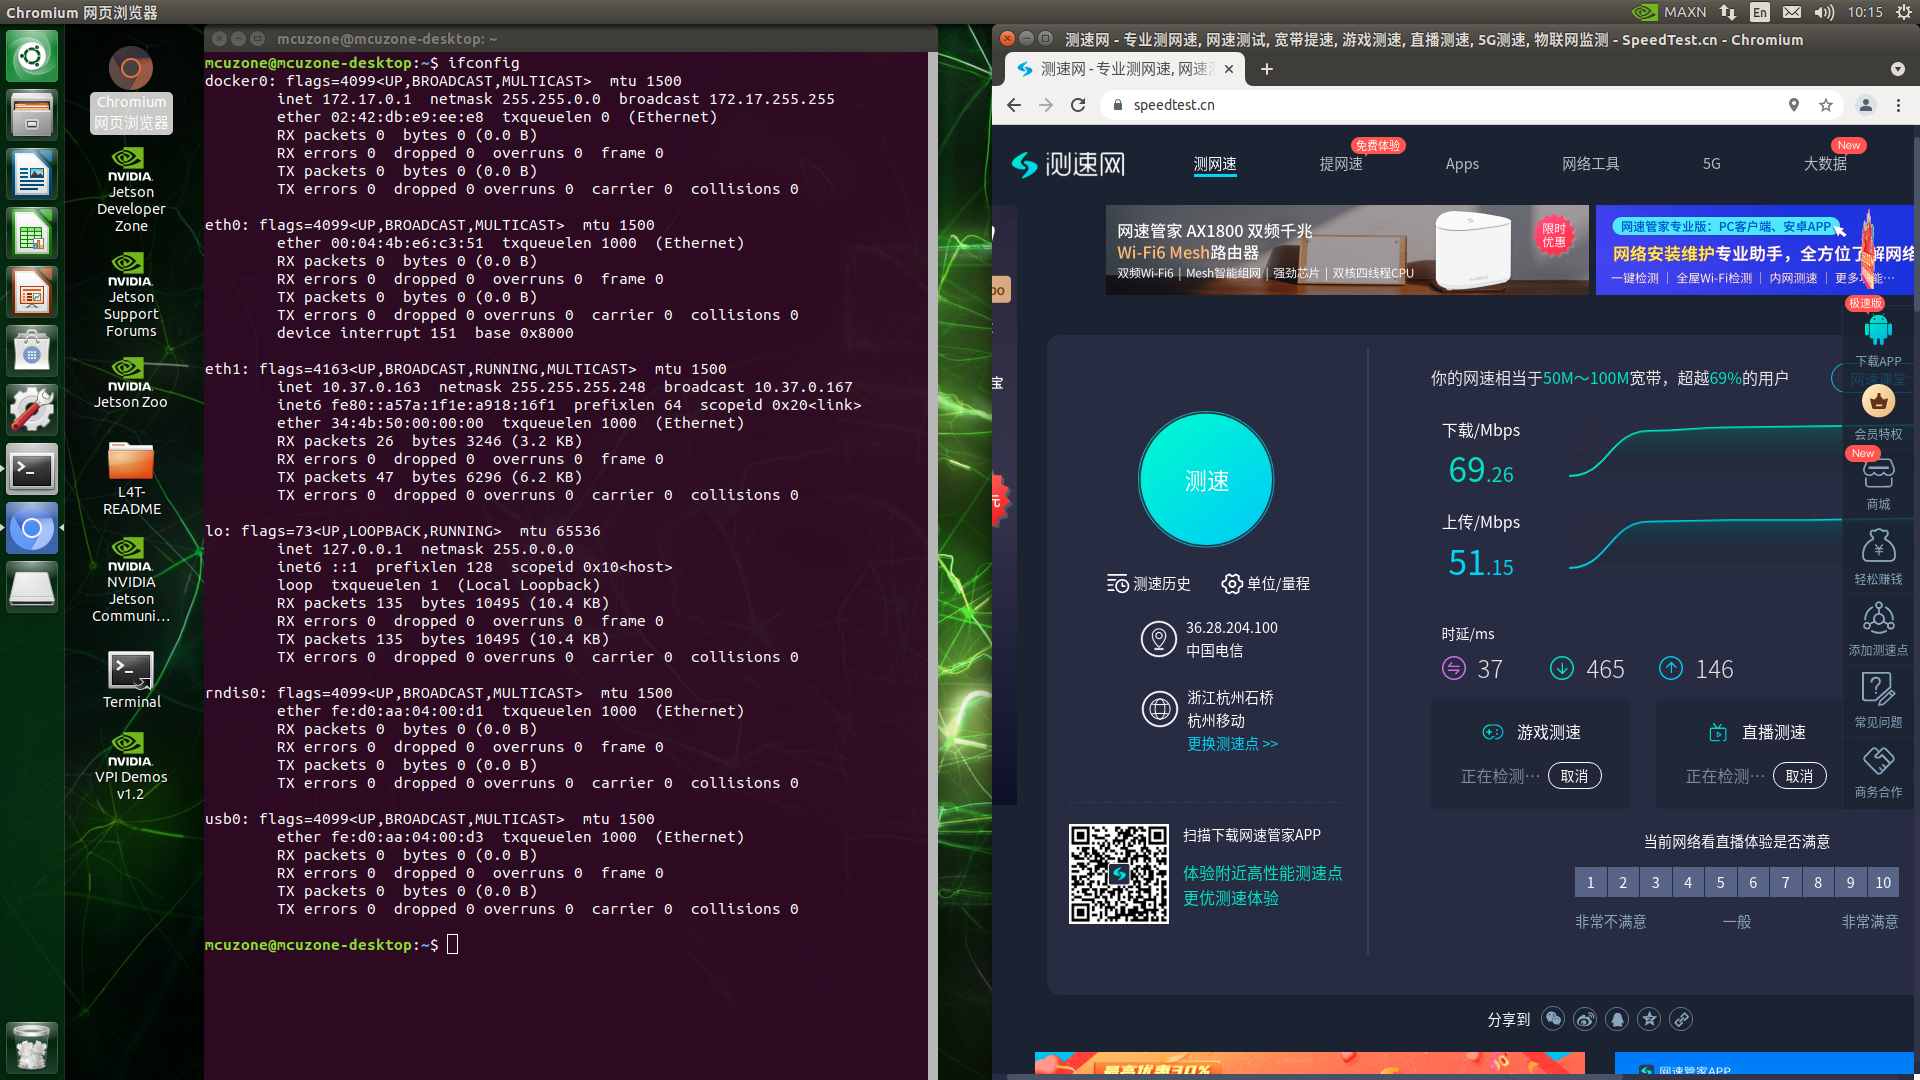Open sound volume indicator menu
Viewport: 1920px width, 1080px height.
[1825, 12]
